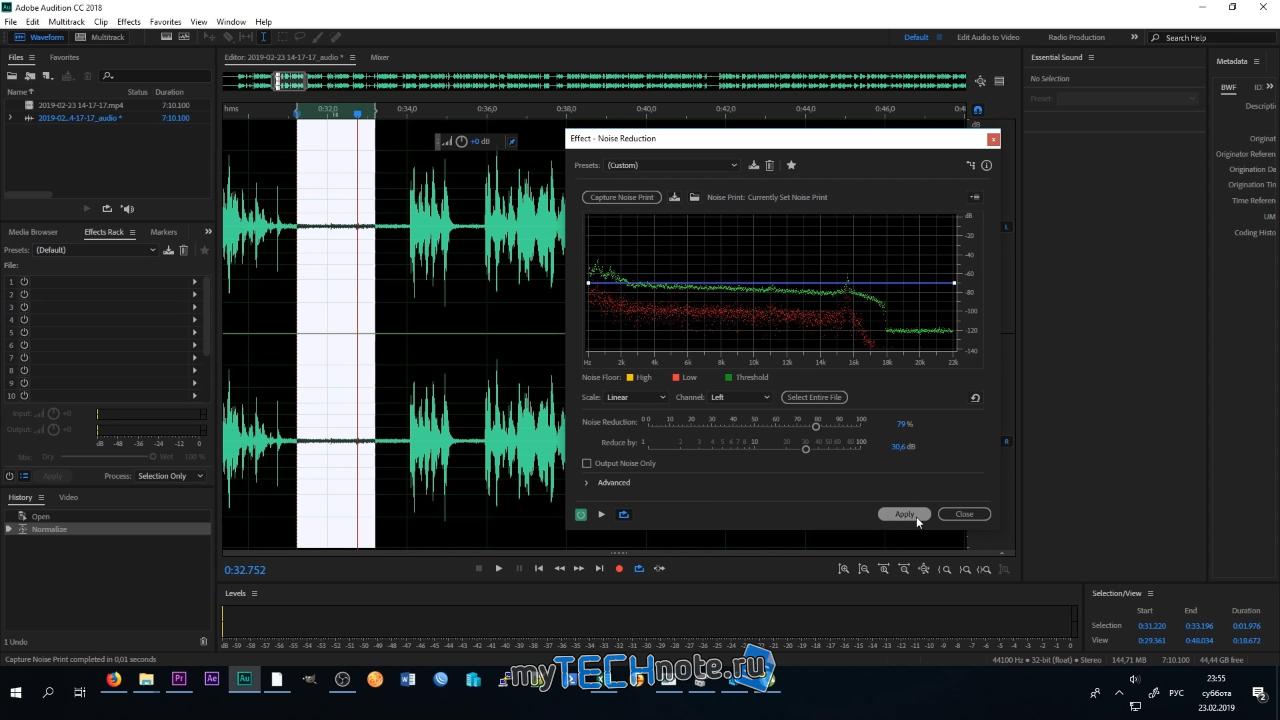Screen dimensions: 1280x720
Task: Toggle loop playback in the editor transport
Action: pyautogui.click(x=639, y=568)
